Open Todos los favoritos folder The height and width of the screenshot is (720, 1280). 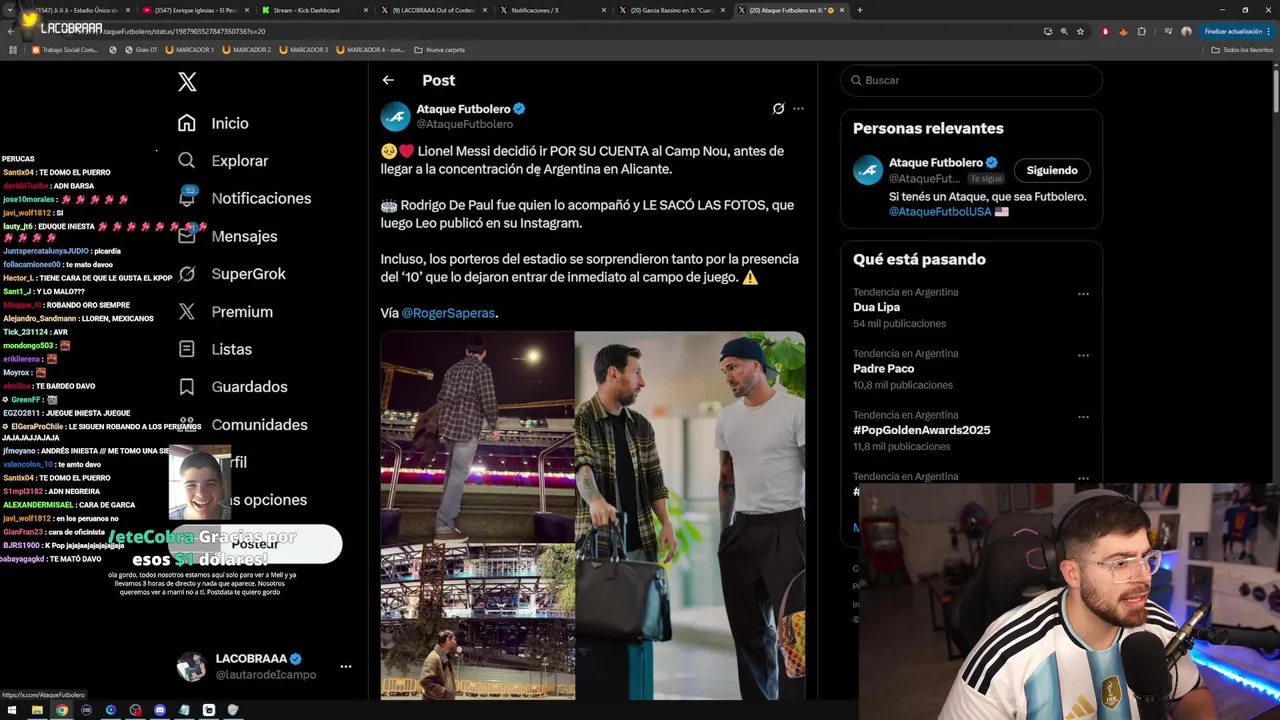1242,50
